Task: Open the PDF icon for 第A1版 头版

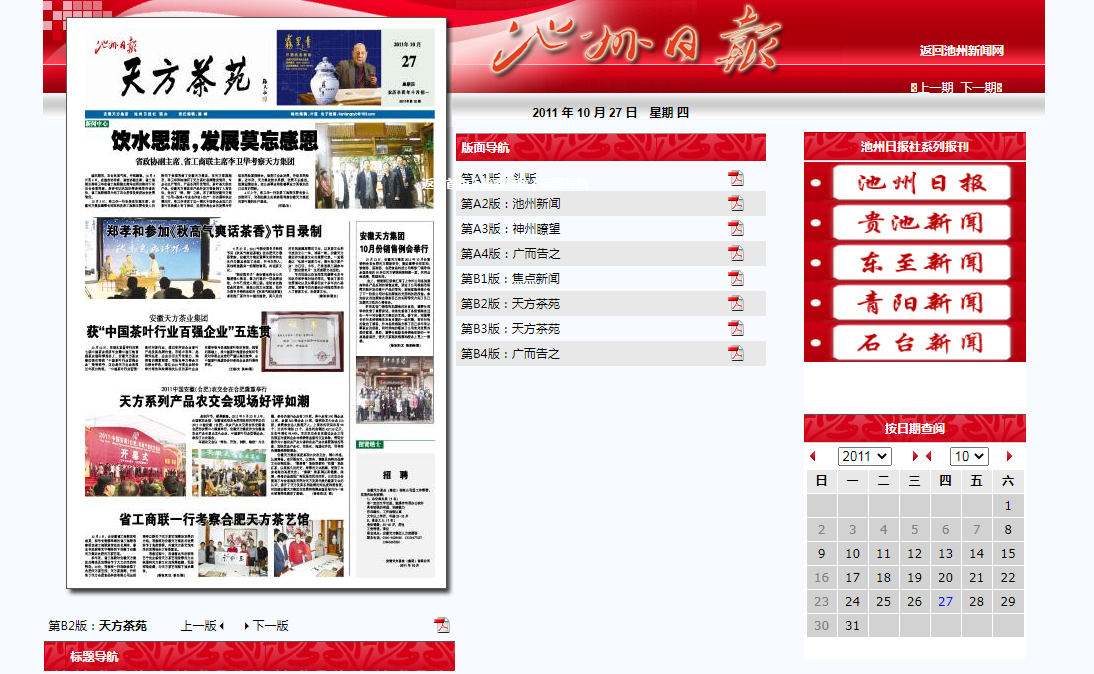Action: 736,179
